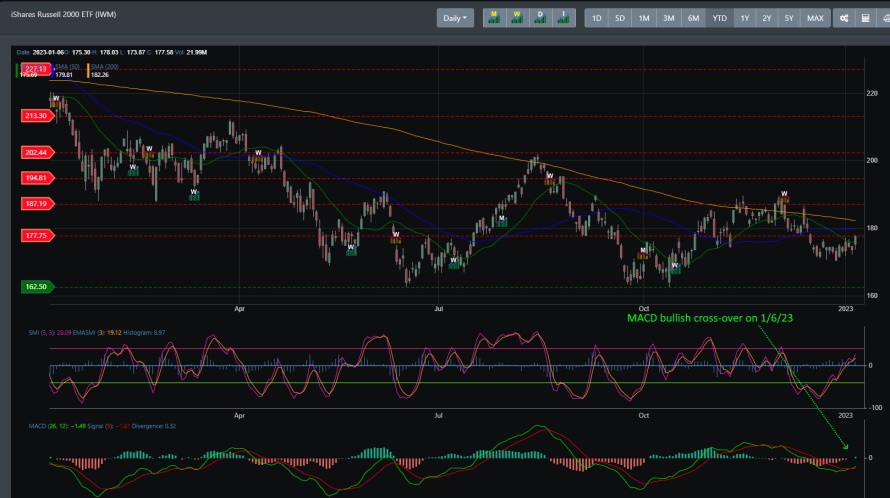Viewport: 890px width, 498px height.
Task: Switch chart range to 5Y
Action: coord(789,18)
